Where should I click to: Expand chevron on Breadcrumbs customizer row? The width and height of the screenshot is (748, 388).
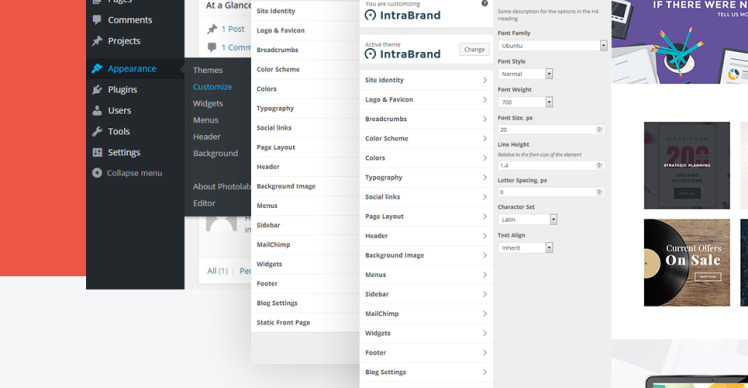tap(485, 119)
